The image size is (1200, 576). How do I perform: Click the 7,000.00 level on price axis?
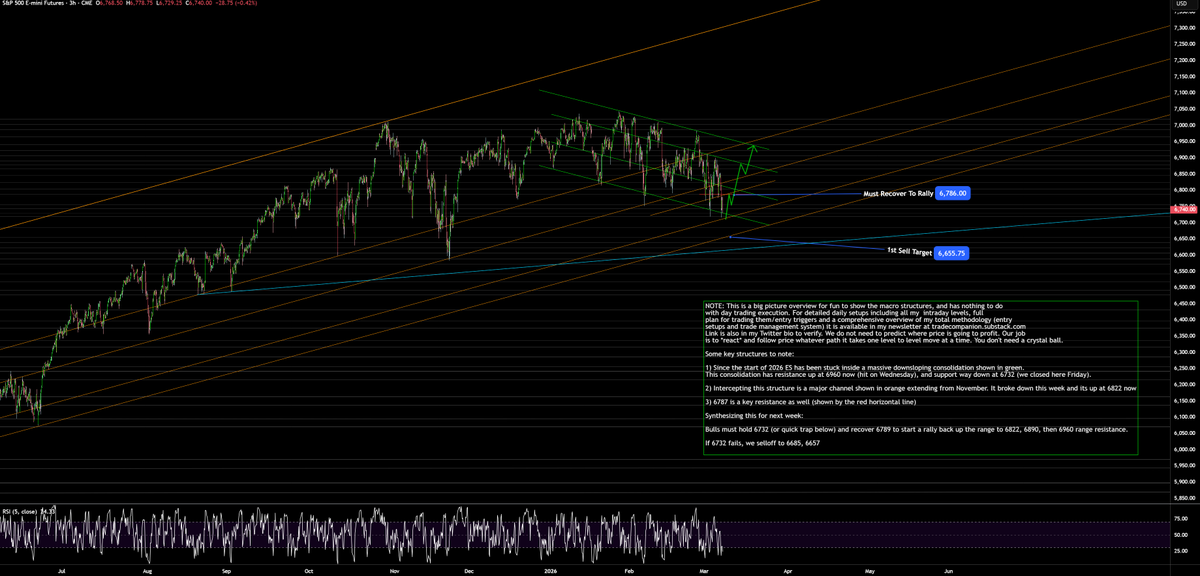1183,125
